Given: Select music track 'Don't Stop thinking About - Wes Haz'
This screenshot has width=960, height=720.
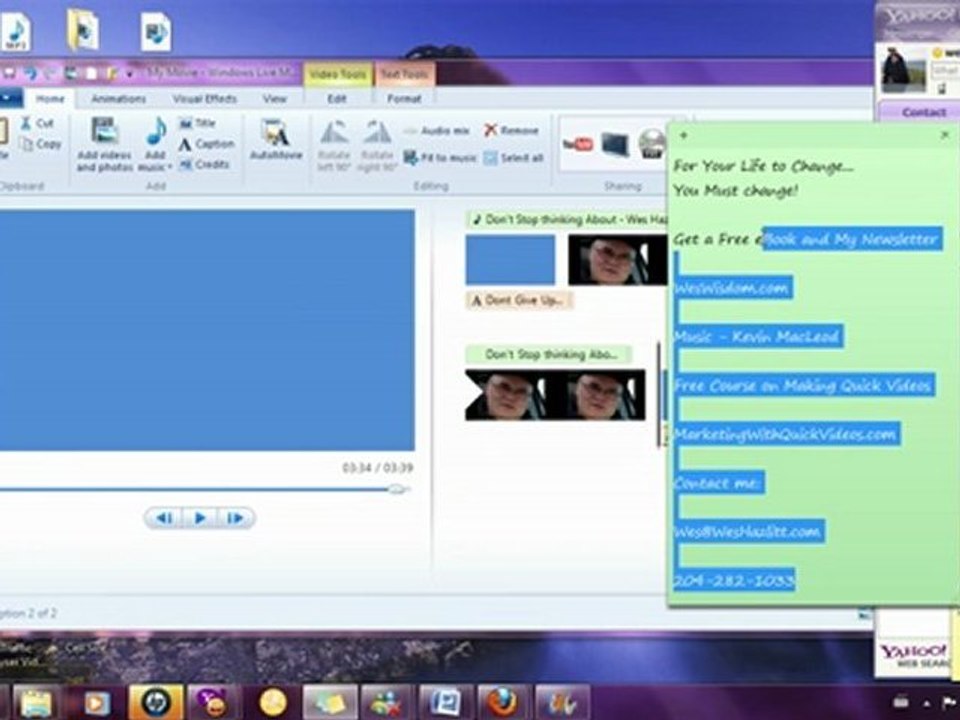Looking at the screenshot, I should click(x=566, y=219).
